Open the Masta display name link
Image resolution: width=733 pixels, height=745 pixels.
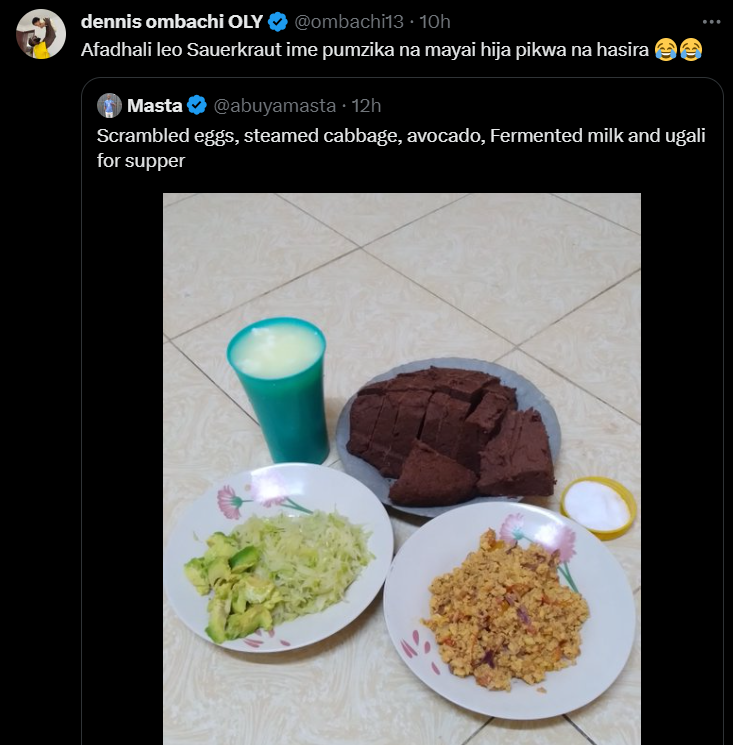click(x=154, y=105)
